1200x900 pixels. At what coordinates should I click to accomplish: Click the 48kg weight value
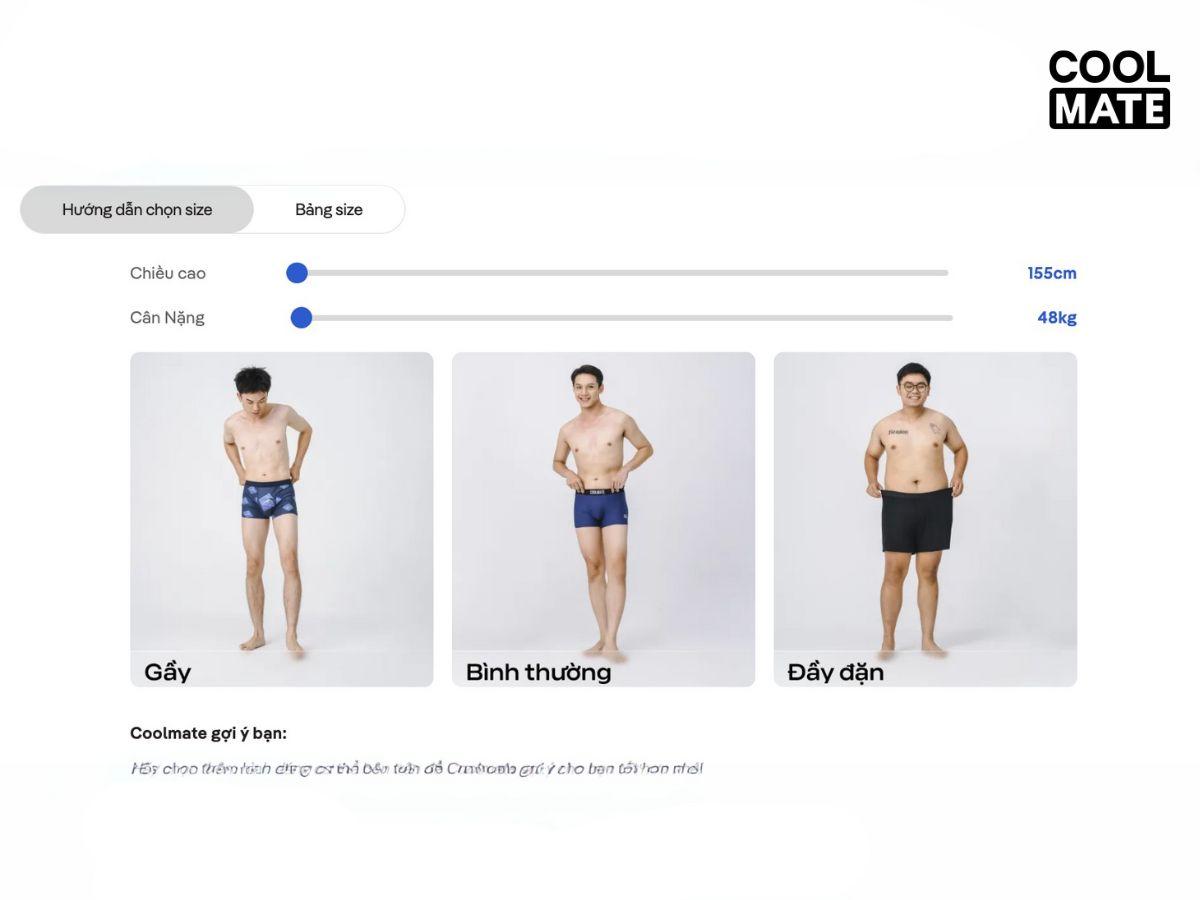coord(1057,318)
